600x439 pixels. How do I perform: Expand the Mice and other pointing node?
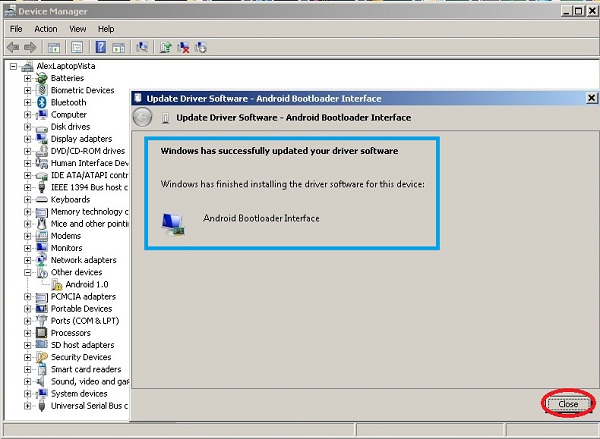(27, 224)
